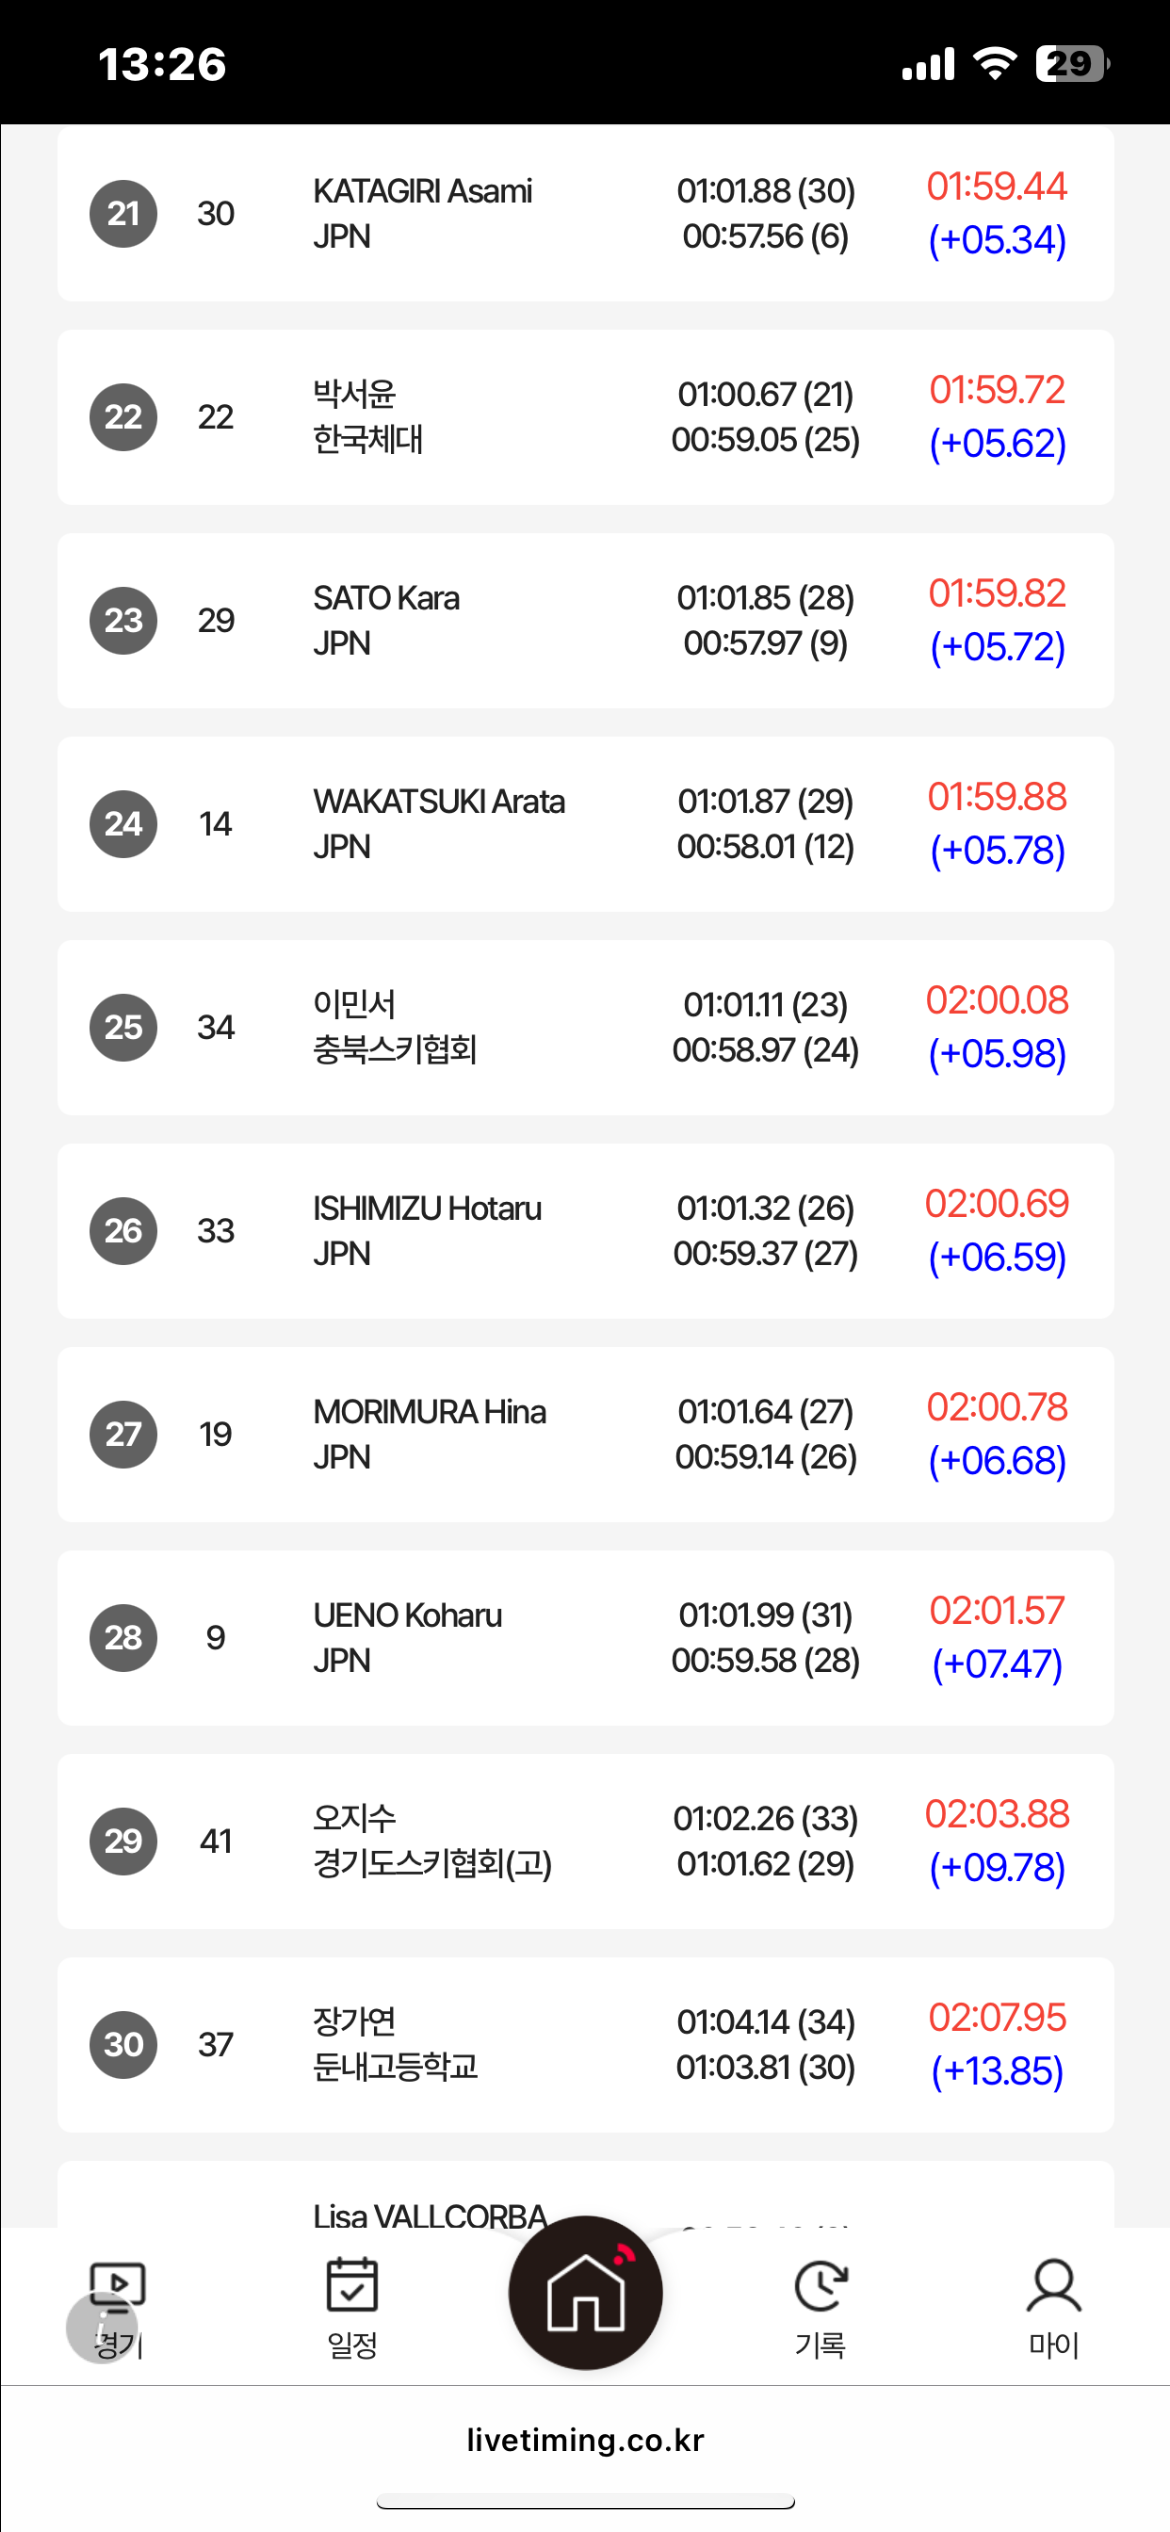Open SATO Kara's result entry
The width and height of the screenshot is (1170, 2532).
(x=585, y=620)
